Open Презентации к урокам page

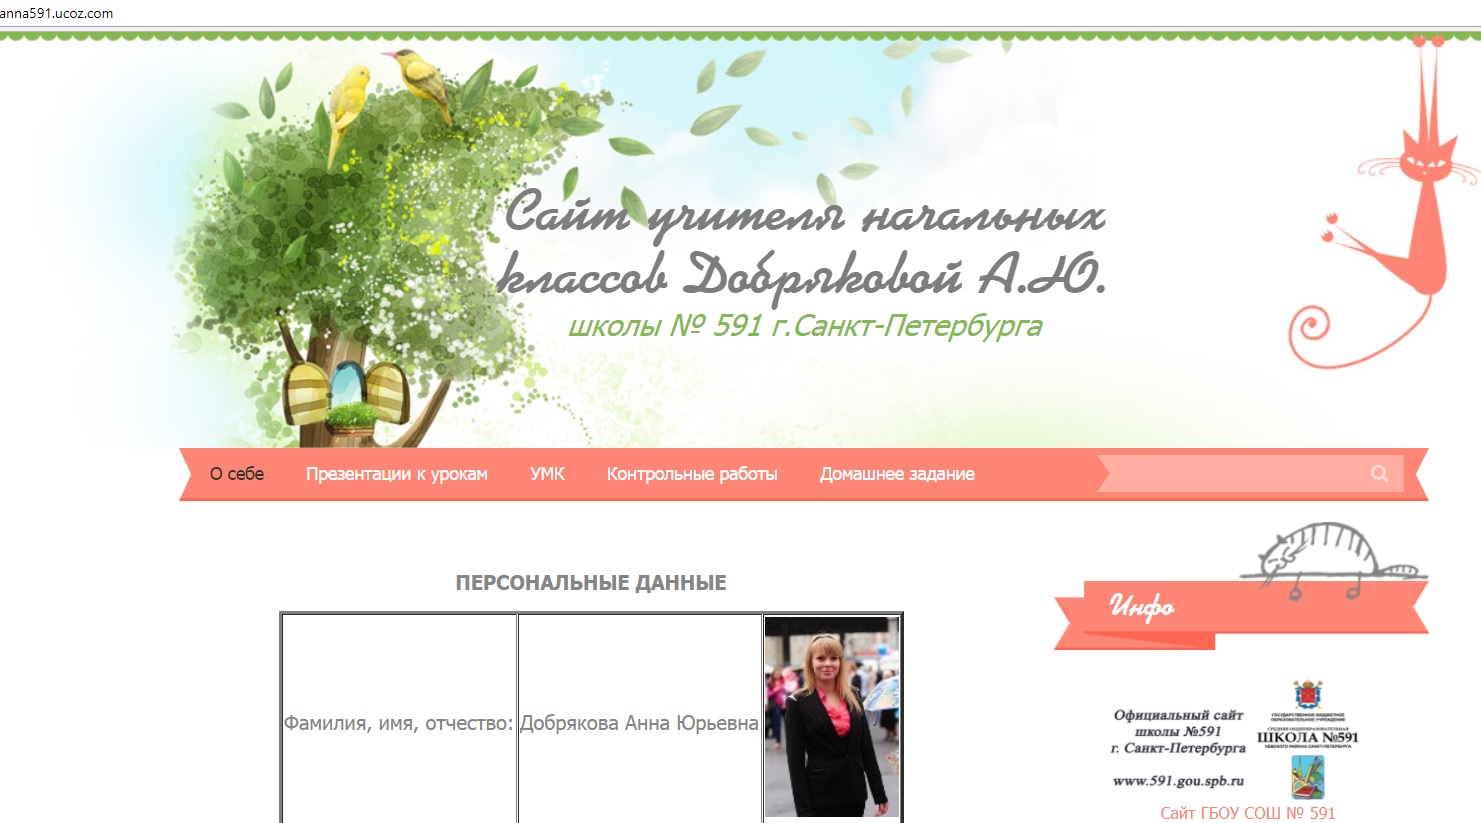click(396, 474)
